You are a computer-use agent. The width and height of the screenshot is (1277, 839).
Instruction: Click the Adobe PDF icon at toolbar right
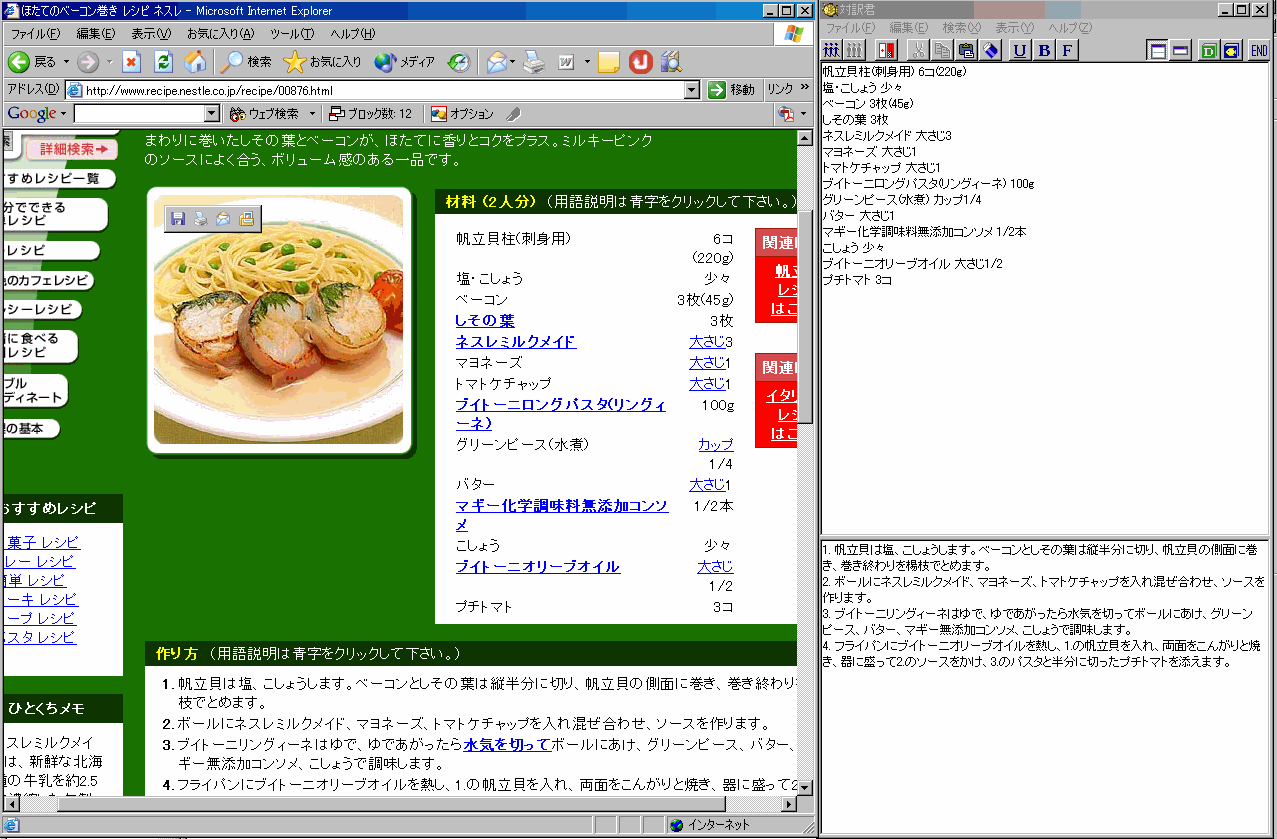(786, 114)
